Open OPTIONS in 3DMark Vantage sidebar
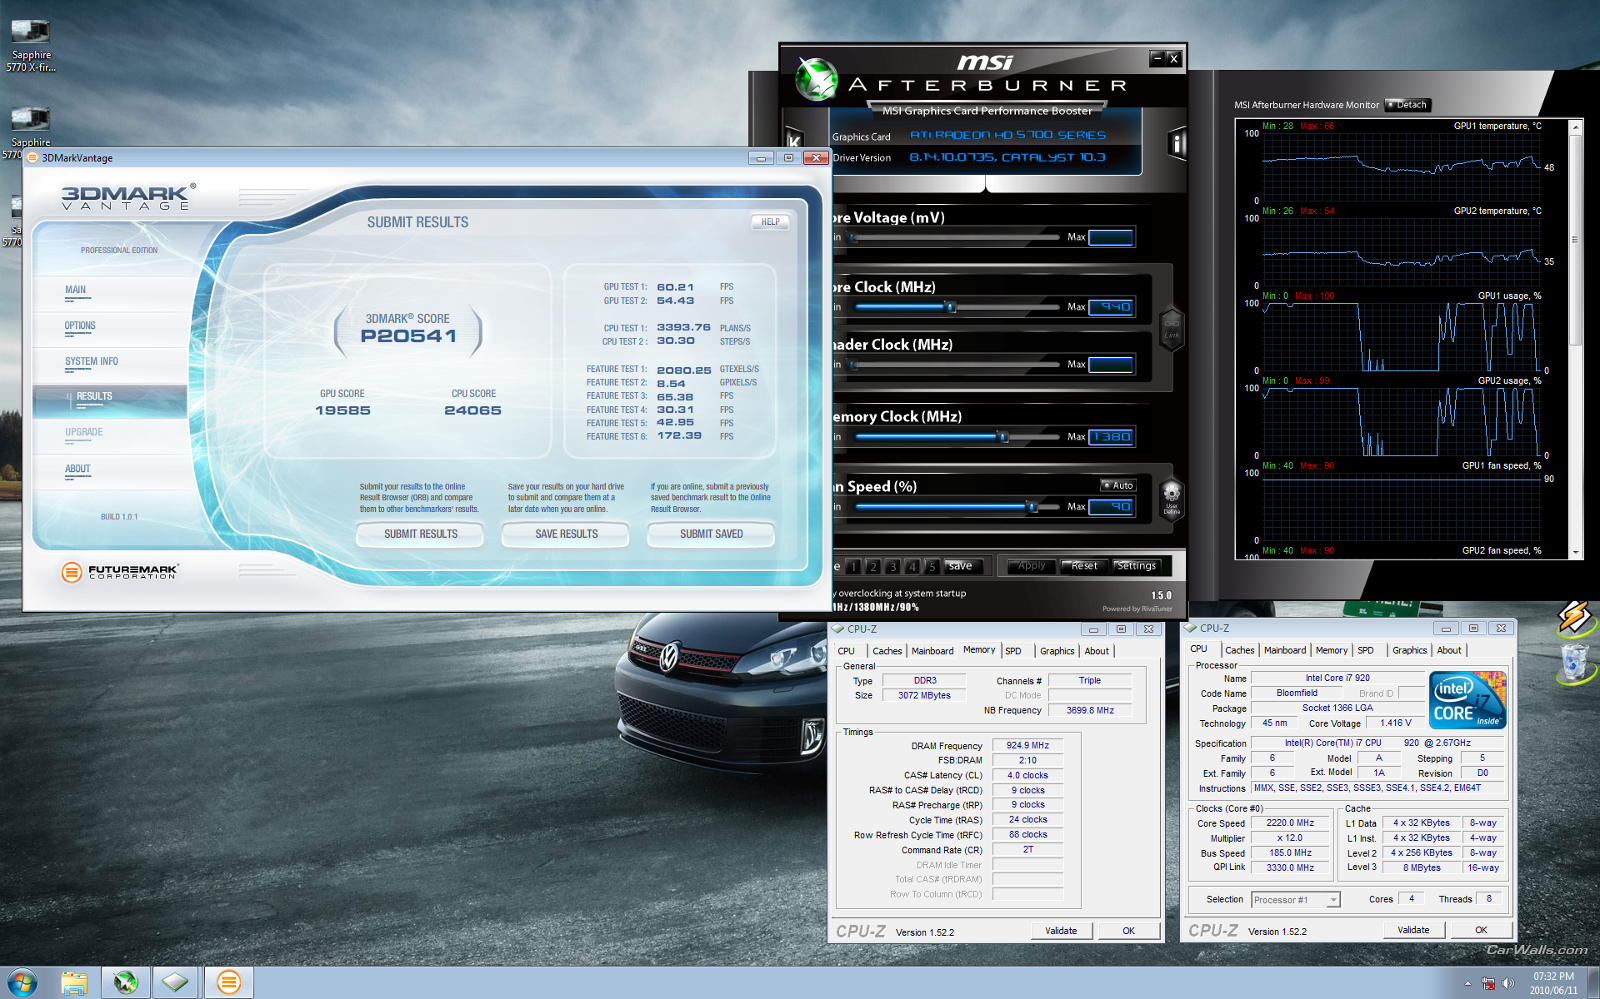 (x=80, y=326)
